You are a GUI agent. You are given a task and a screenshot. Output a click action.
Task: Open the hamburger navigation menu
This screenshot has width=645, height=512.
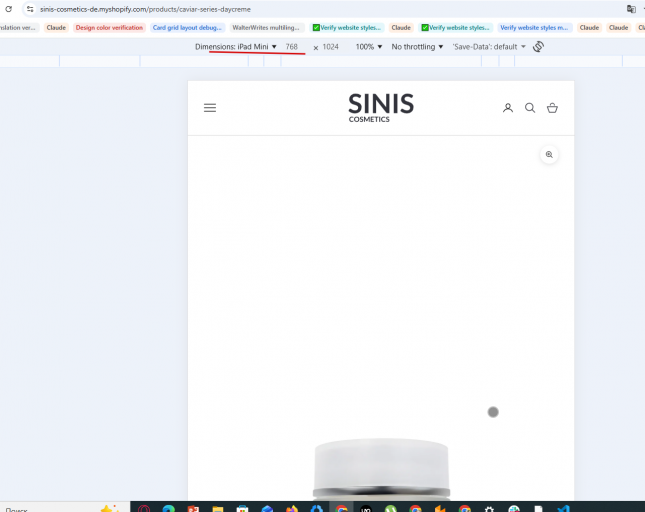coord(210,108)
